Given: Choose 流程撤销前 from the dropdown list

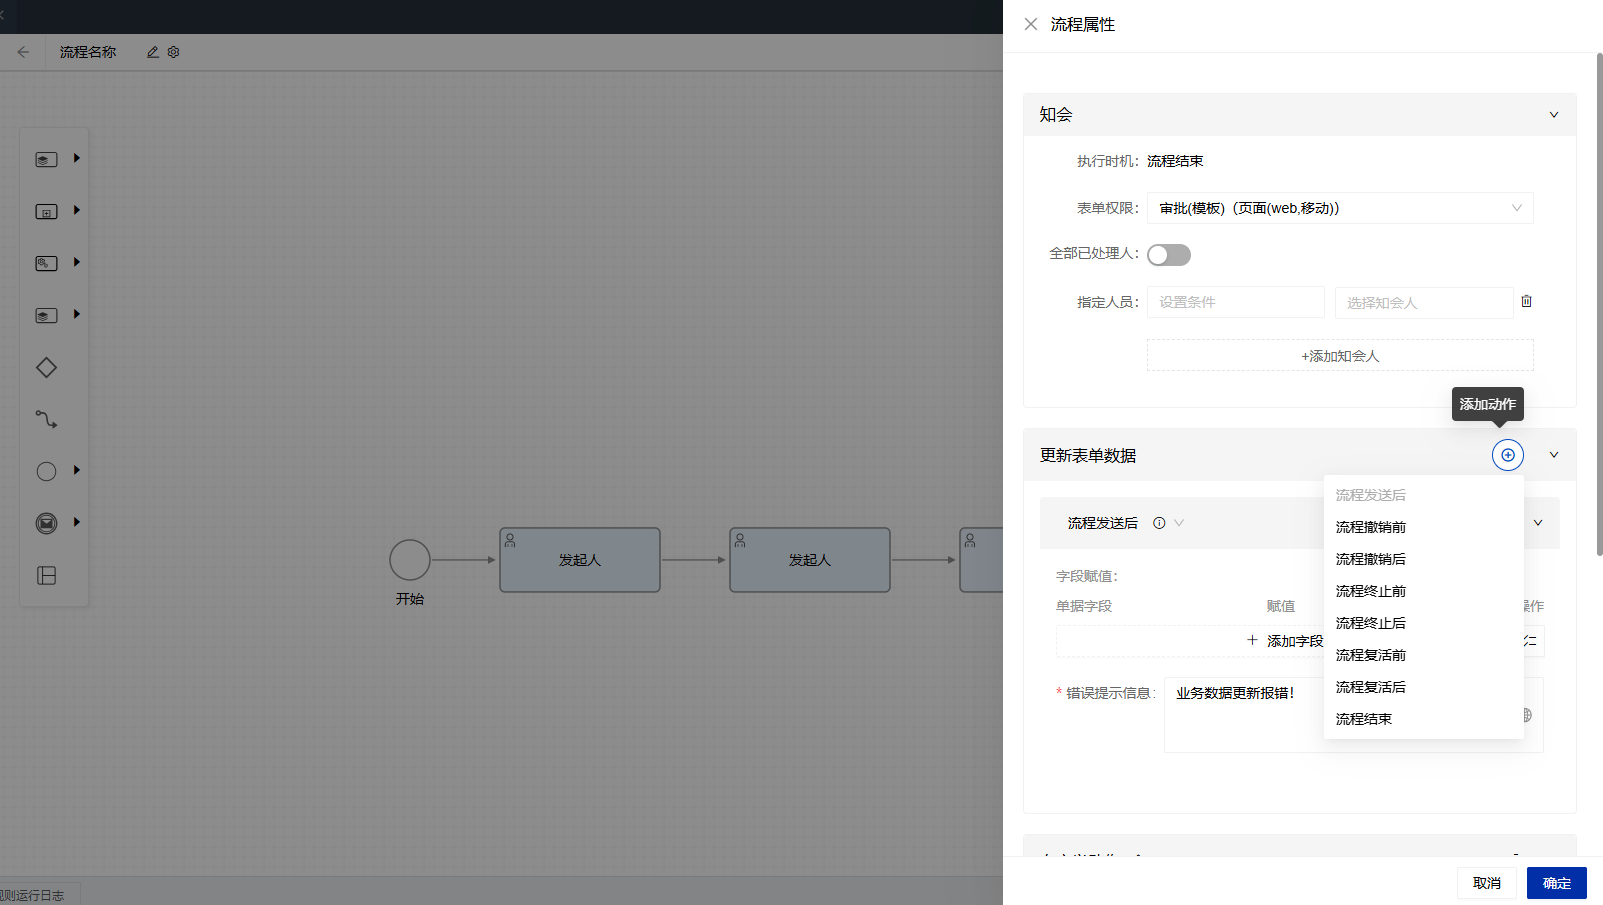Looking at the screenshot, I should click(x=1370, y=527).
